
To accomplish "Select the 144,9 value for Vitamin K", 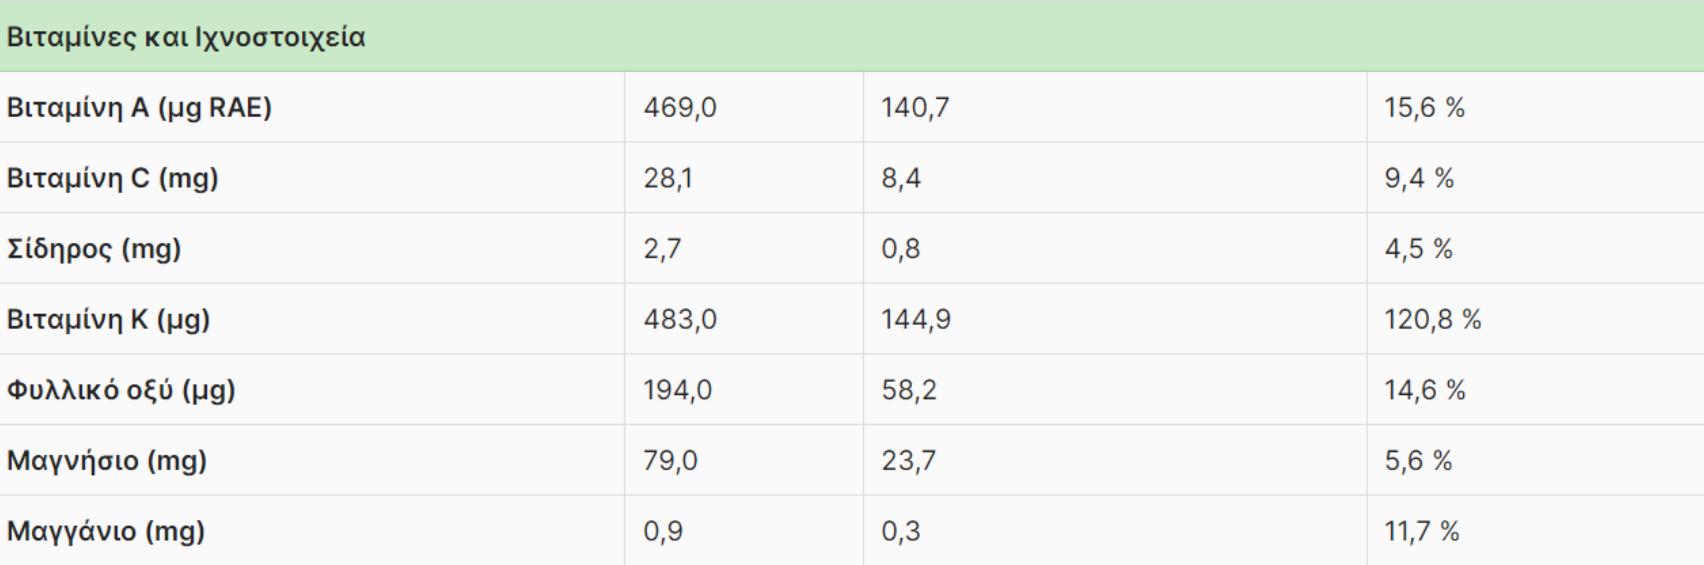I will pyautogui.click(x=916, y=320).
